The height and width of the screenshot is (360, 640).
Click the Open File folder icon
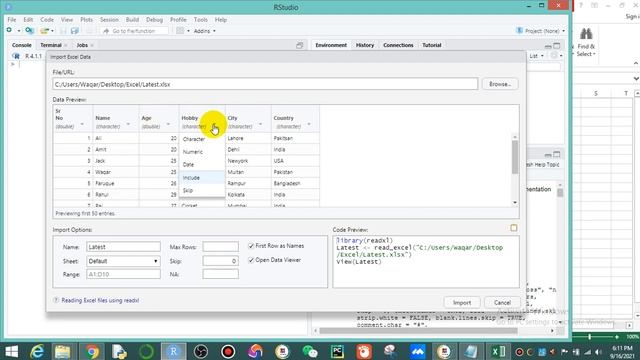click(x=44, y=31)
